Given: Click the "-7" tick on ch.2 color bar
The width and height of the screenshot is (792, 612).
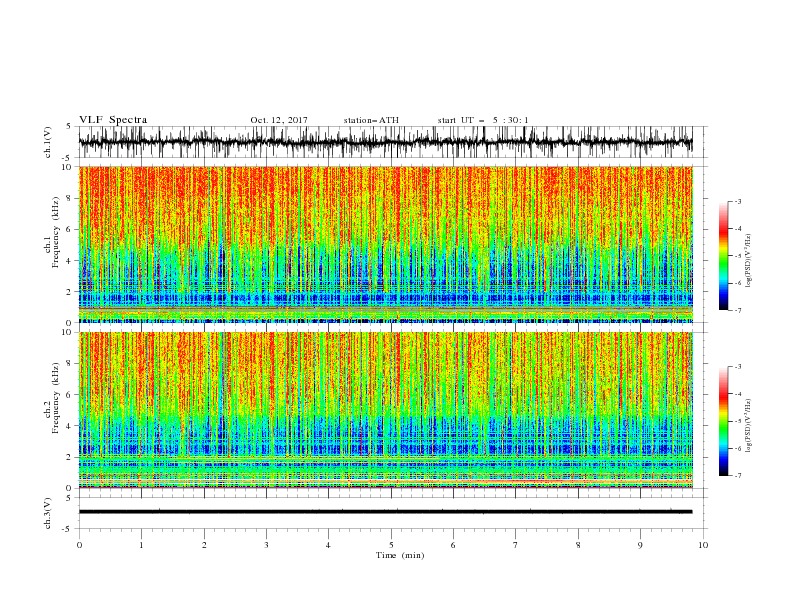Looking at the screenshot, I should pyautogui.click(x=738, y=475).
